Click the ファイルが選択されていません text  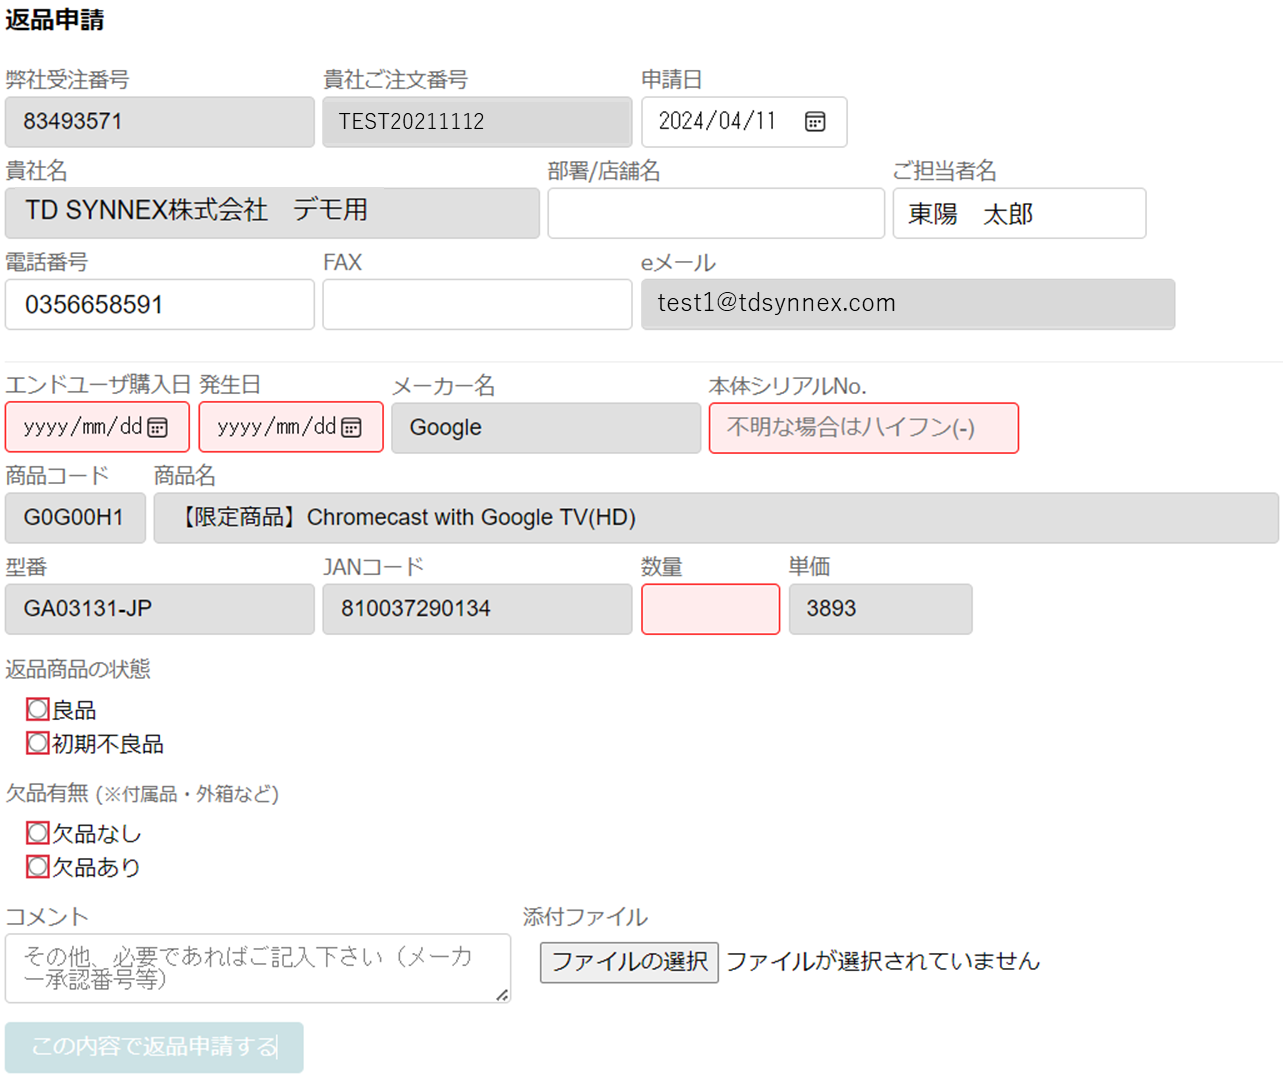883,962
